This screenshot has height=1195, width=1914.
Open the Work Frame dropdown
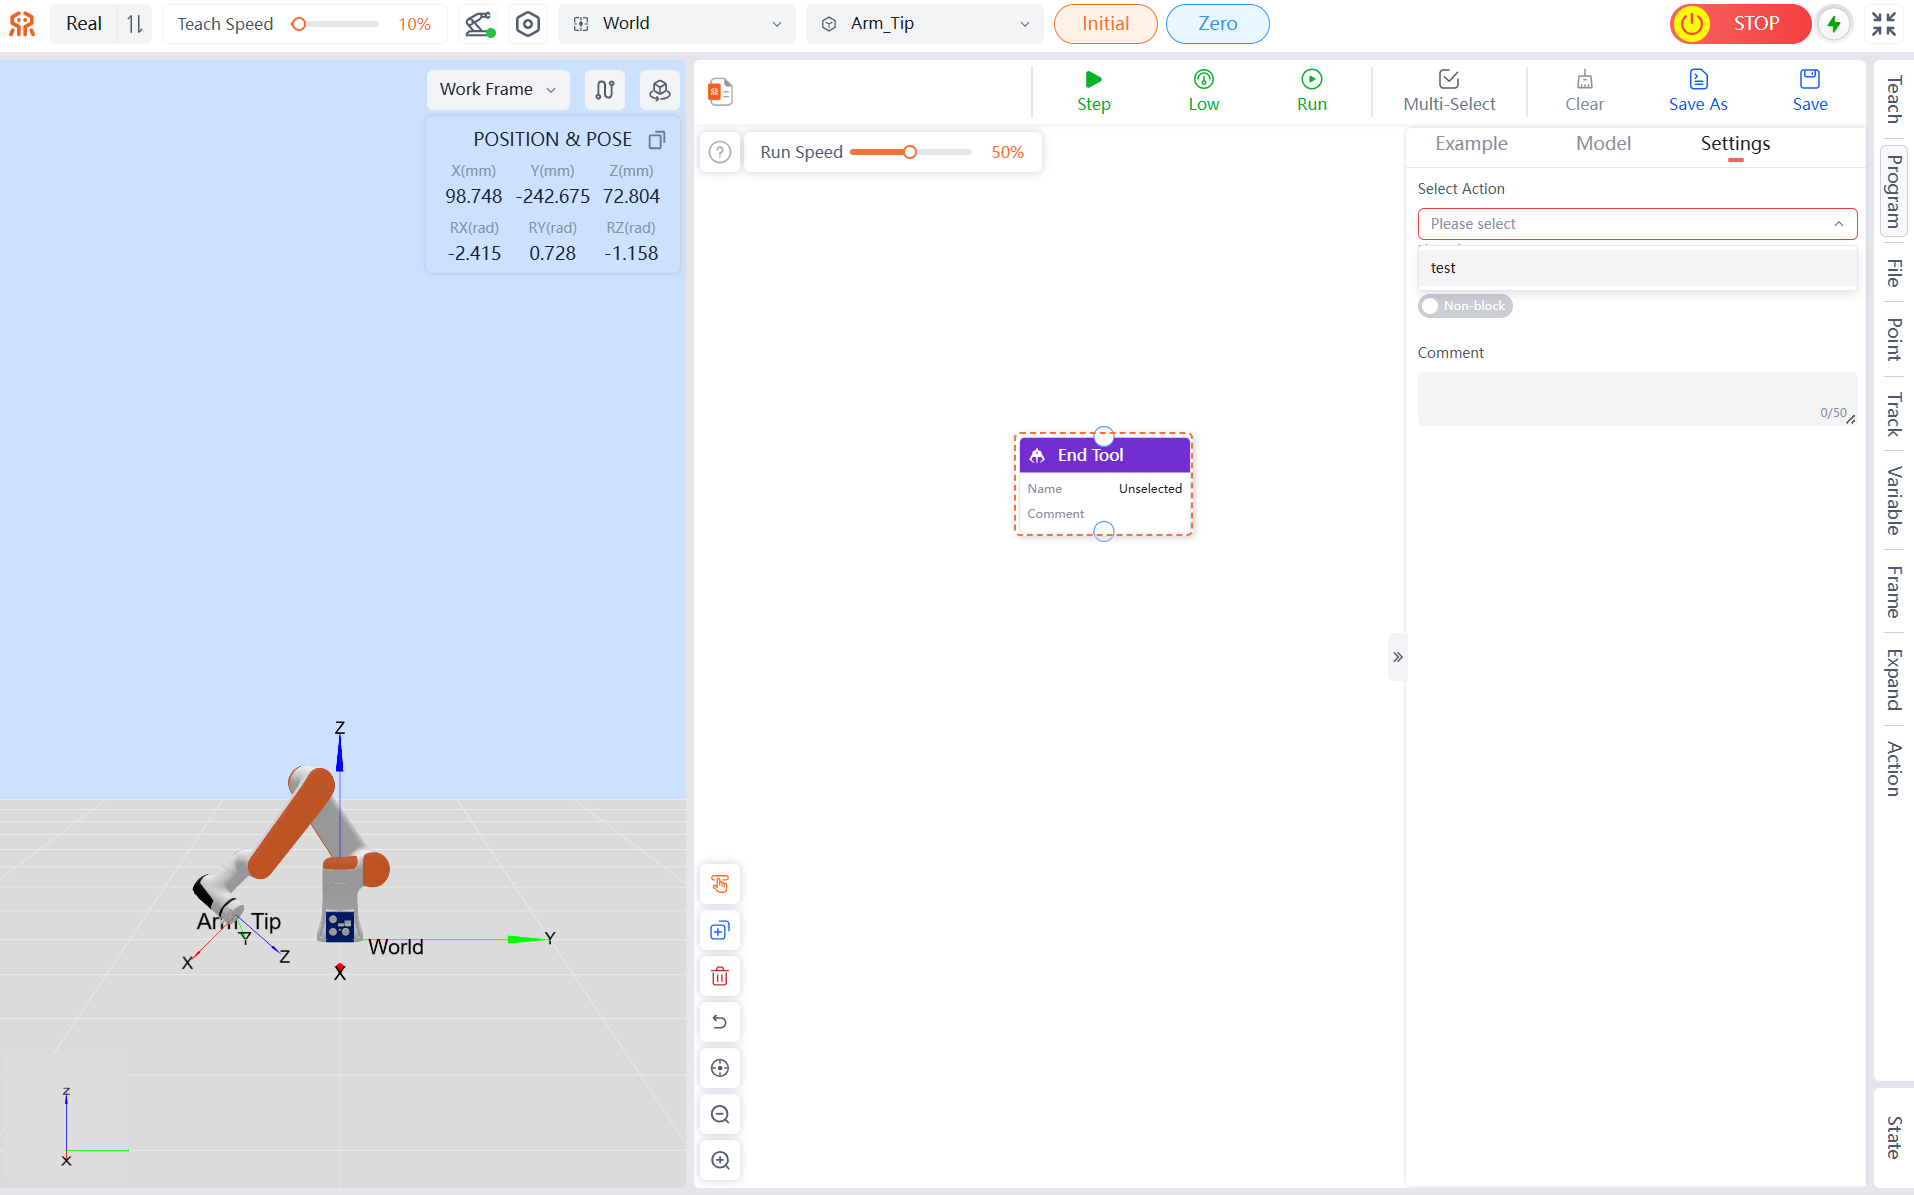(x=497, y=90)
